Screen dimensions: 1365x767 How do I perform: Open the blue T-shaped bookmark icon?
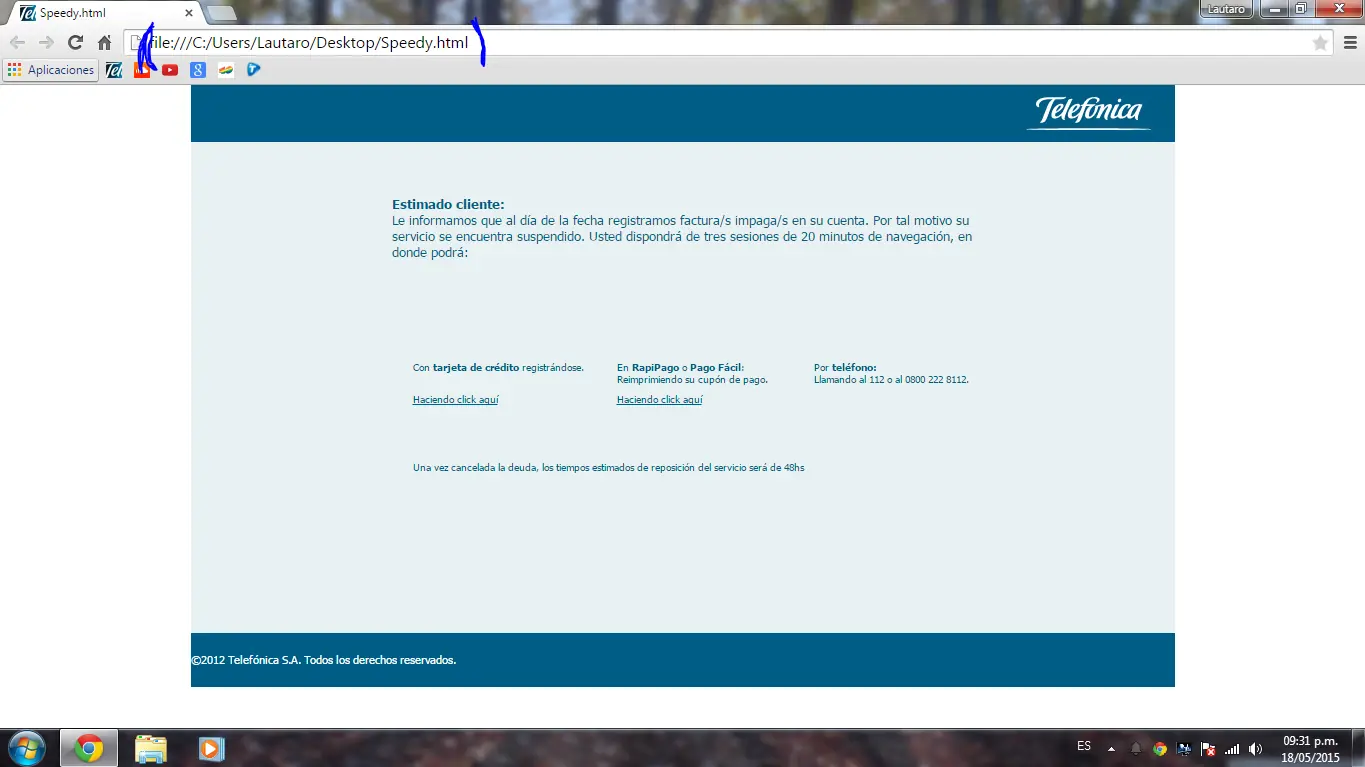point(254,70)
